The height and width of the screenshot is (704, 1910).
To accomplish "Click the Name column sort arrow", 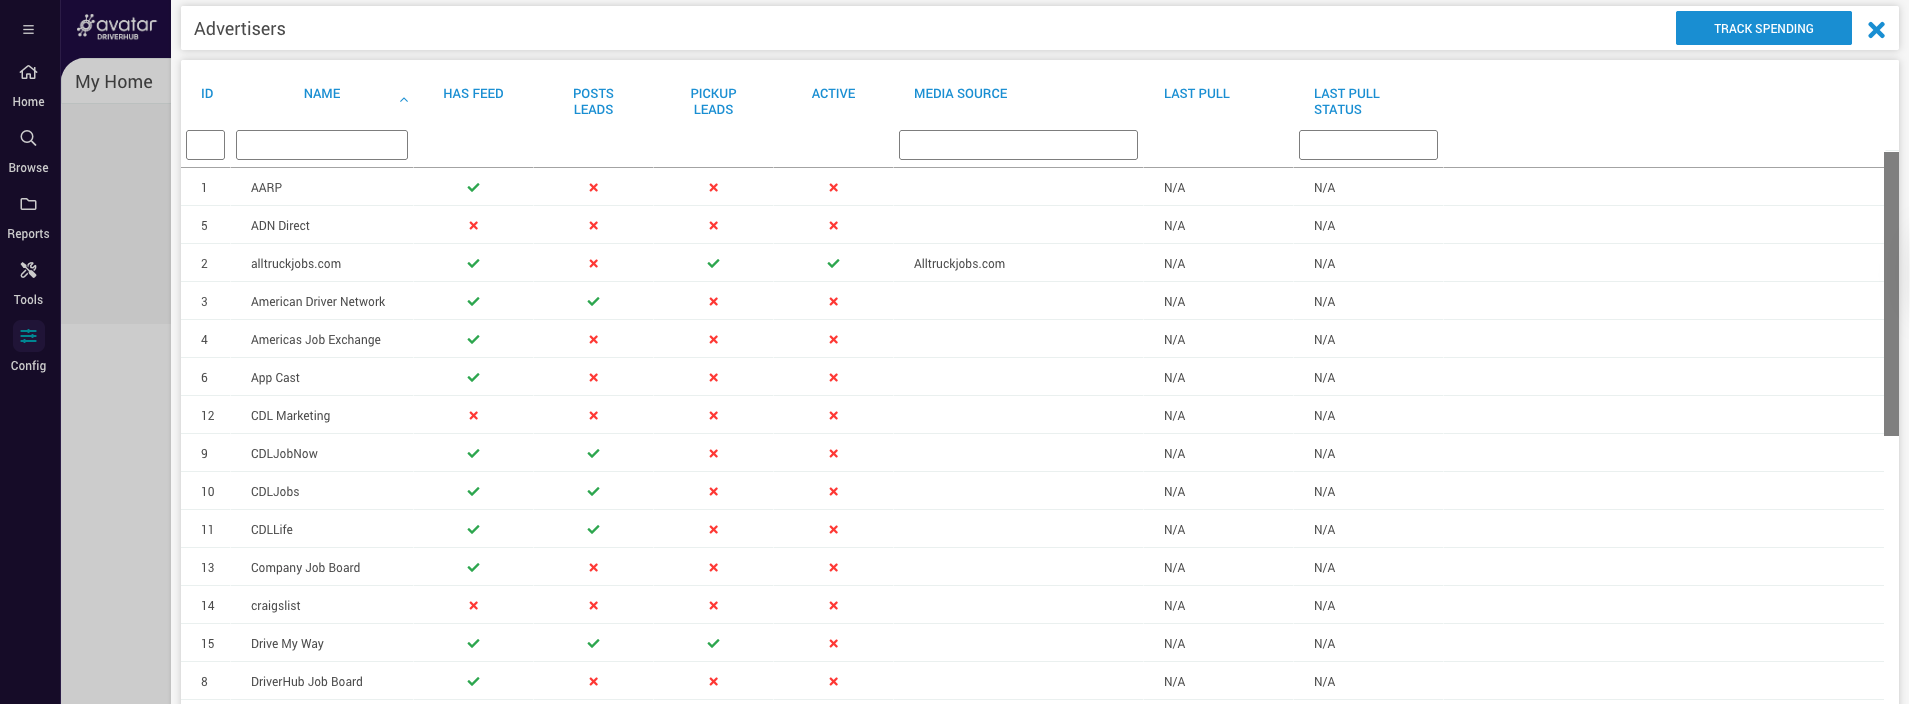I will tap(404, 100).
